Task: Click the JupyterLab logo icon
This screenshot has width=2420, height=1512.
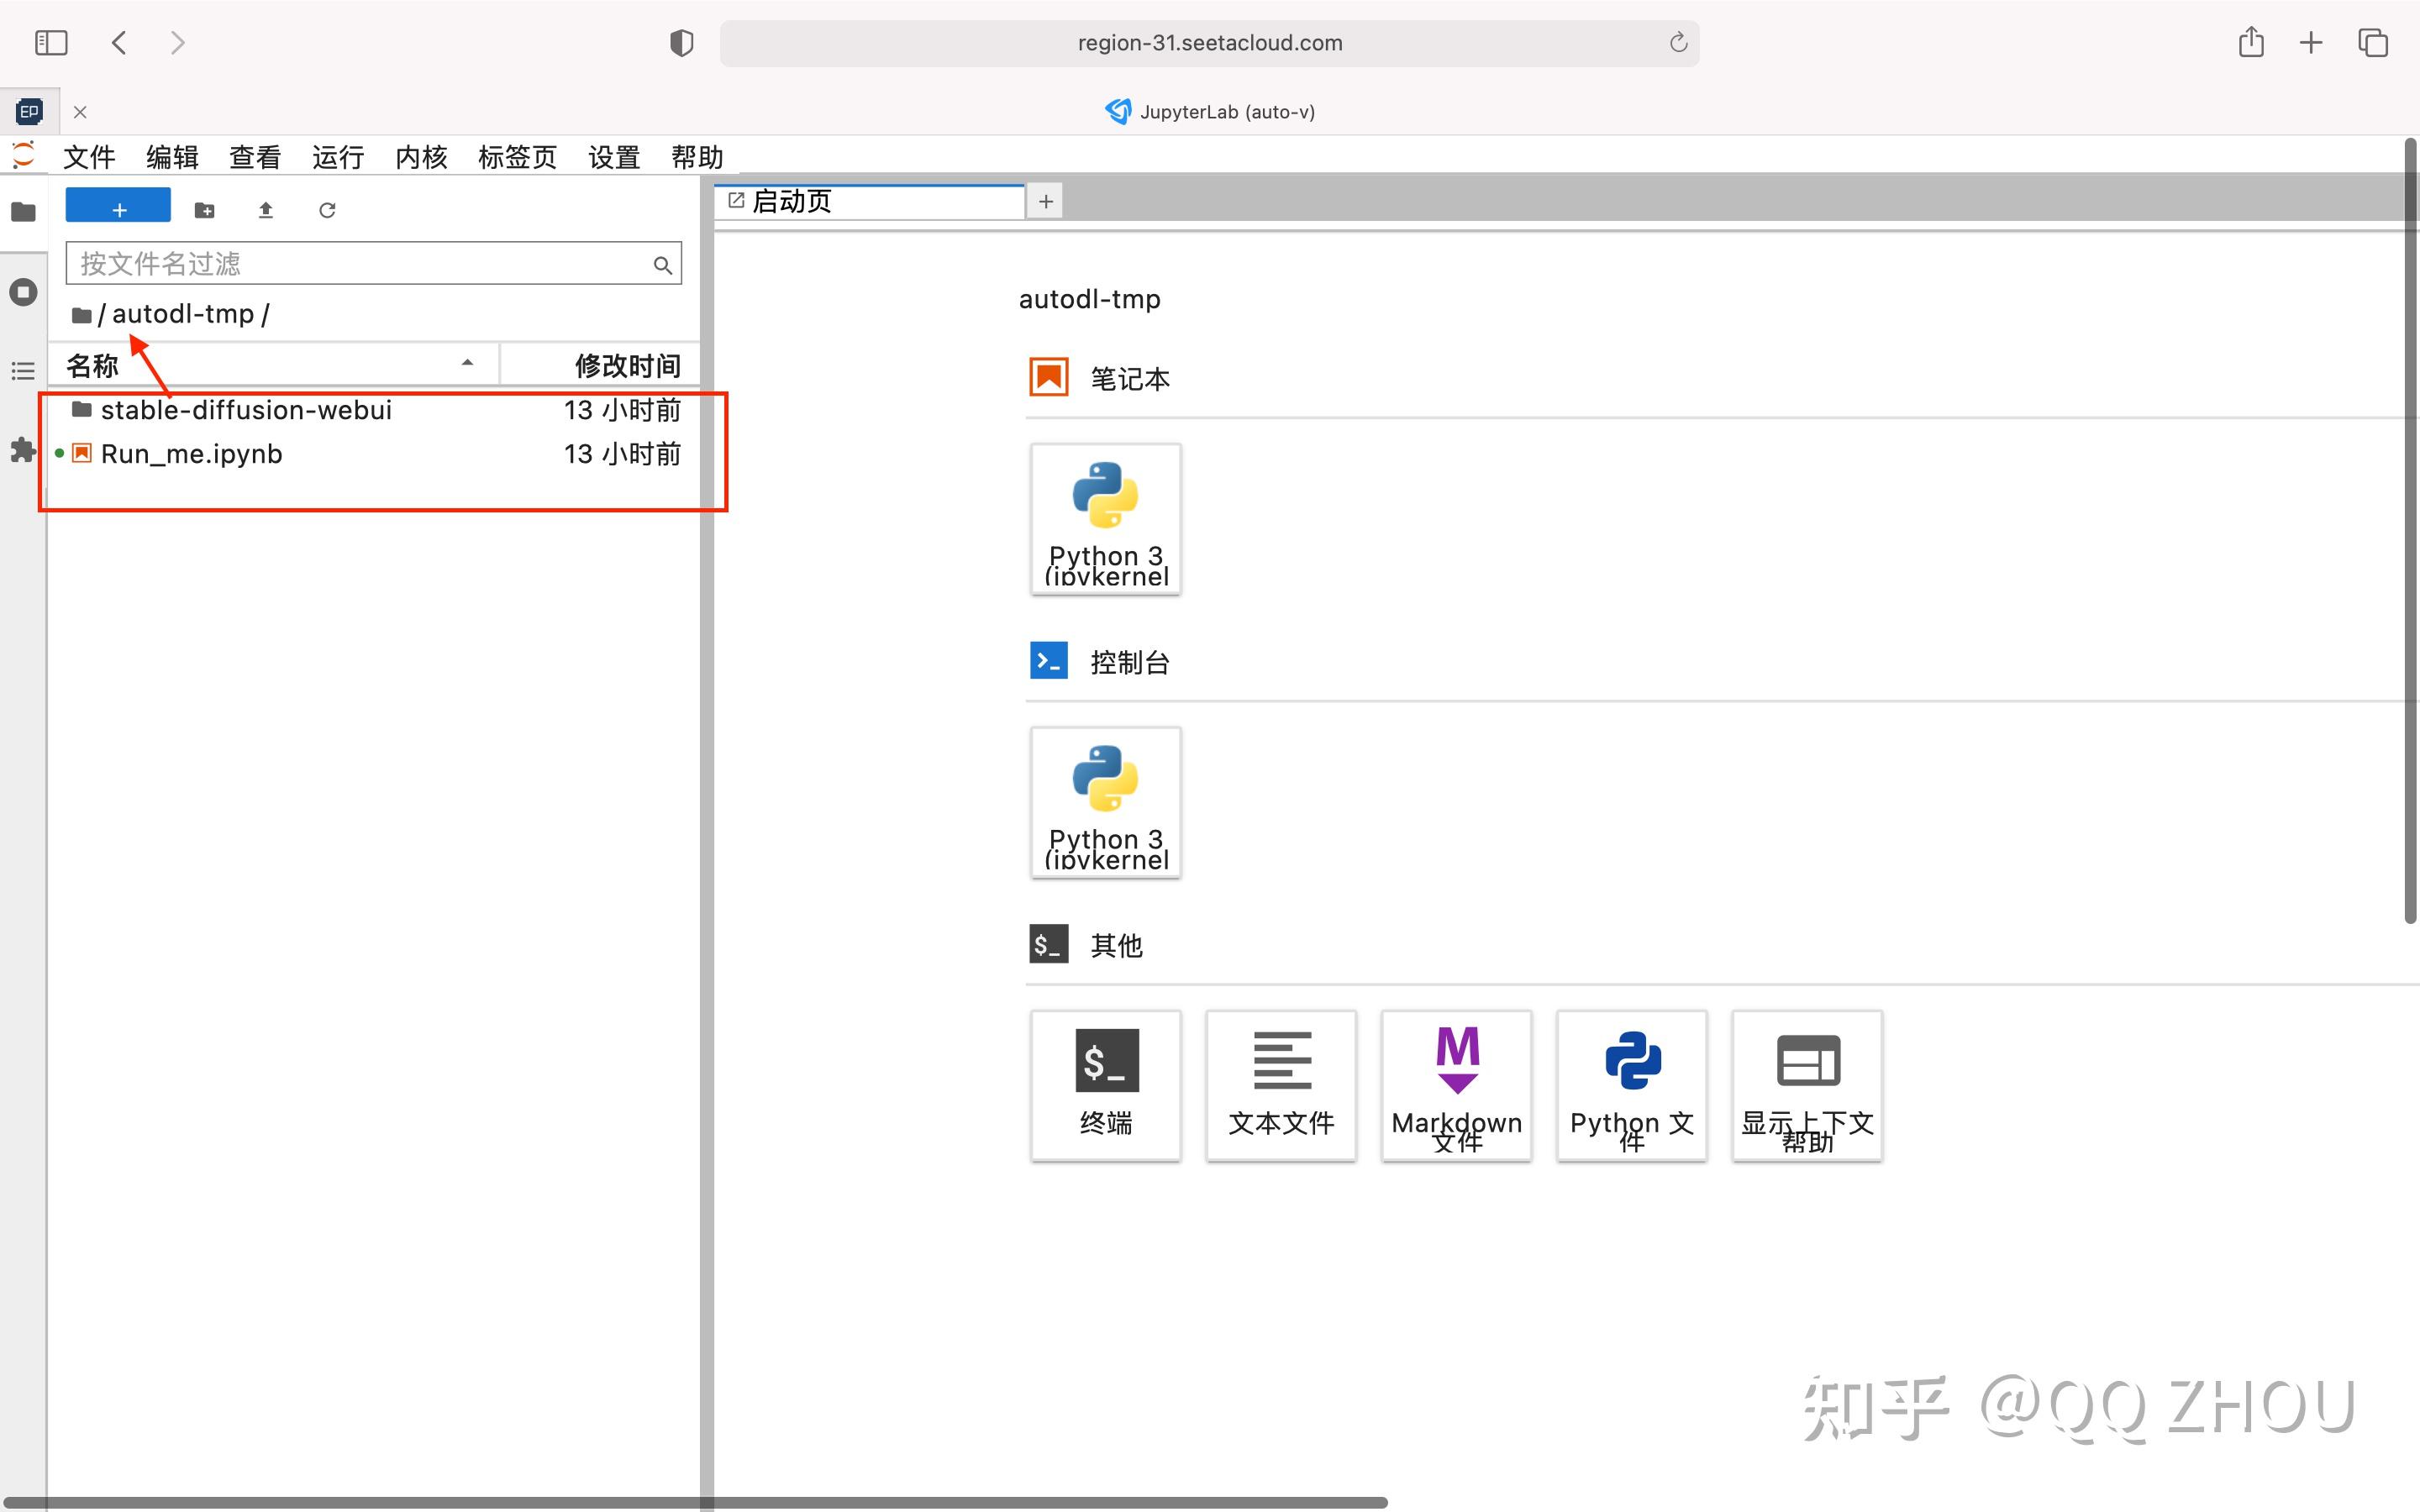Action: [22, 155]
